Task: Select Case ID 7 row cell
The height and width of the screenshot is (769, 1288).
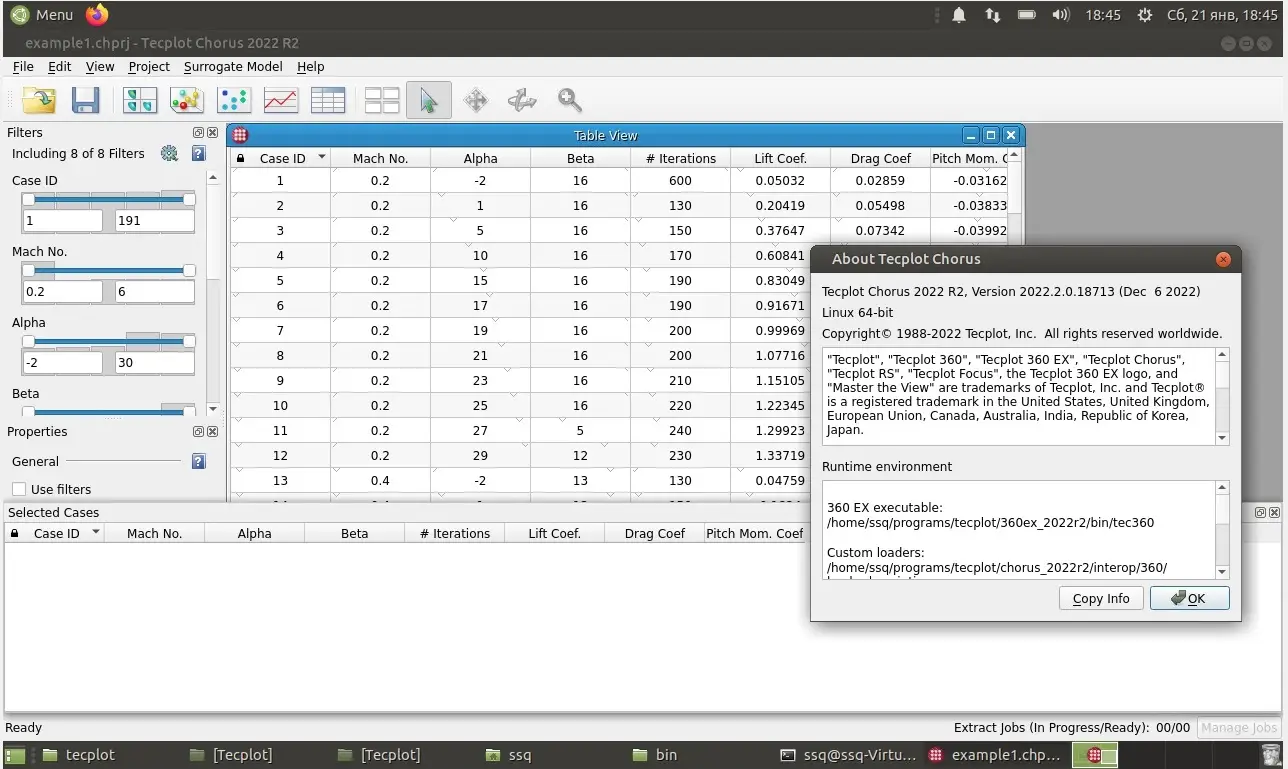Action: click(x=280, y=330)
